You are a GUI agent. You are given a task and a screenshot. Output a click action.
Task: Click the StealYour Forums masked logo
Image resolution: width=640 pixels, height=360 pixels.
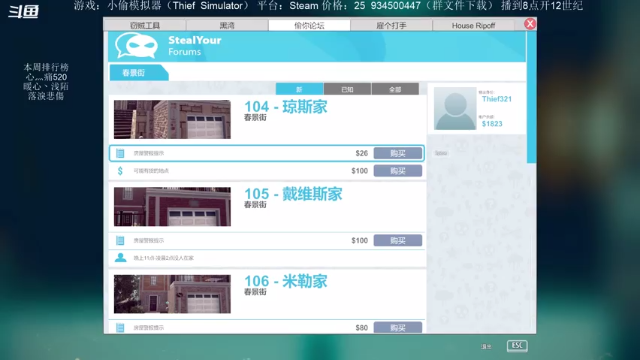[136, 46]
